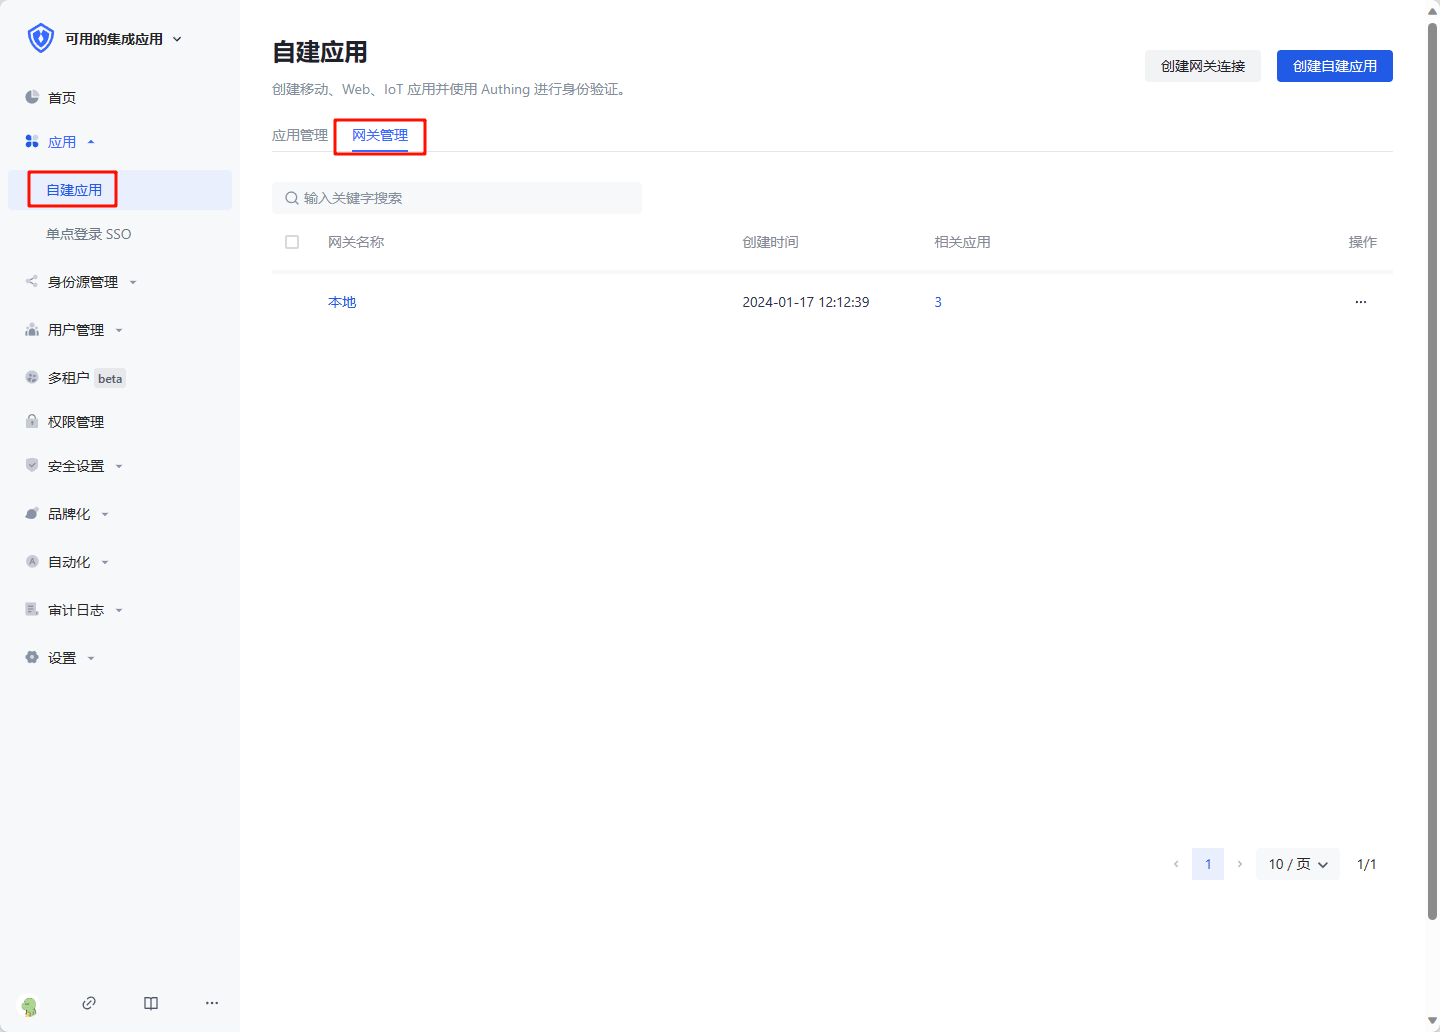
Task: Expand the 身份源管理 menu
Action: pos(83,282)
